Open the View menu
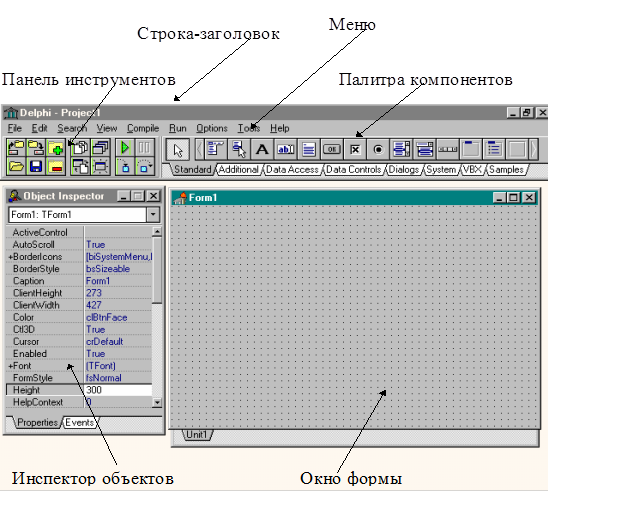 pyautogui.click(x=107, y=129)
